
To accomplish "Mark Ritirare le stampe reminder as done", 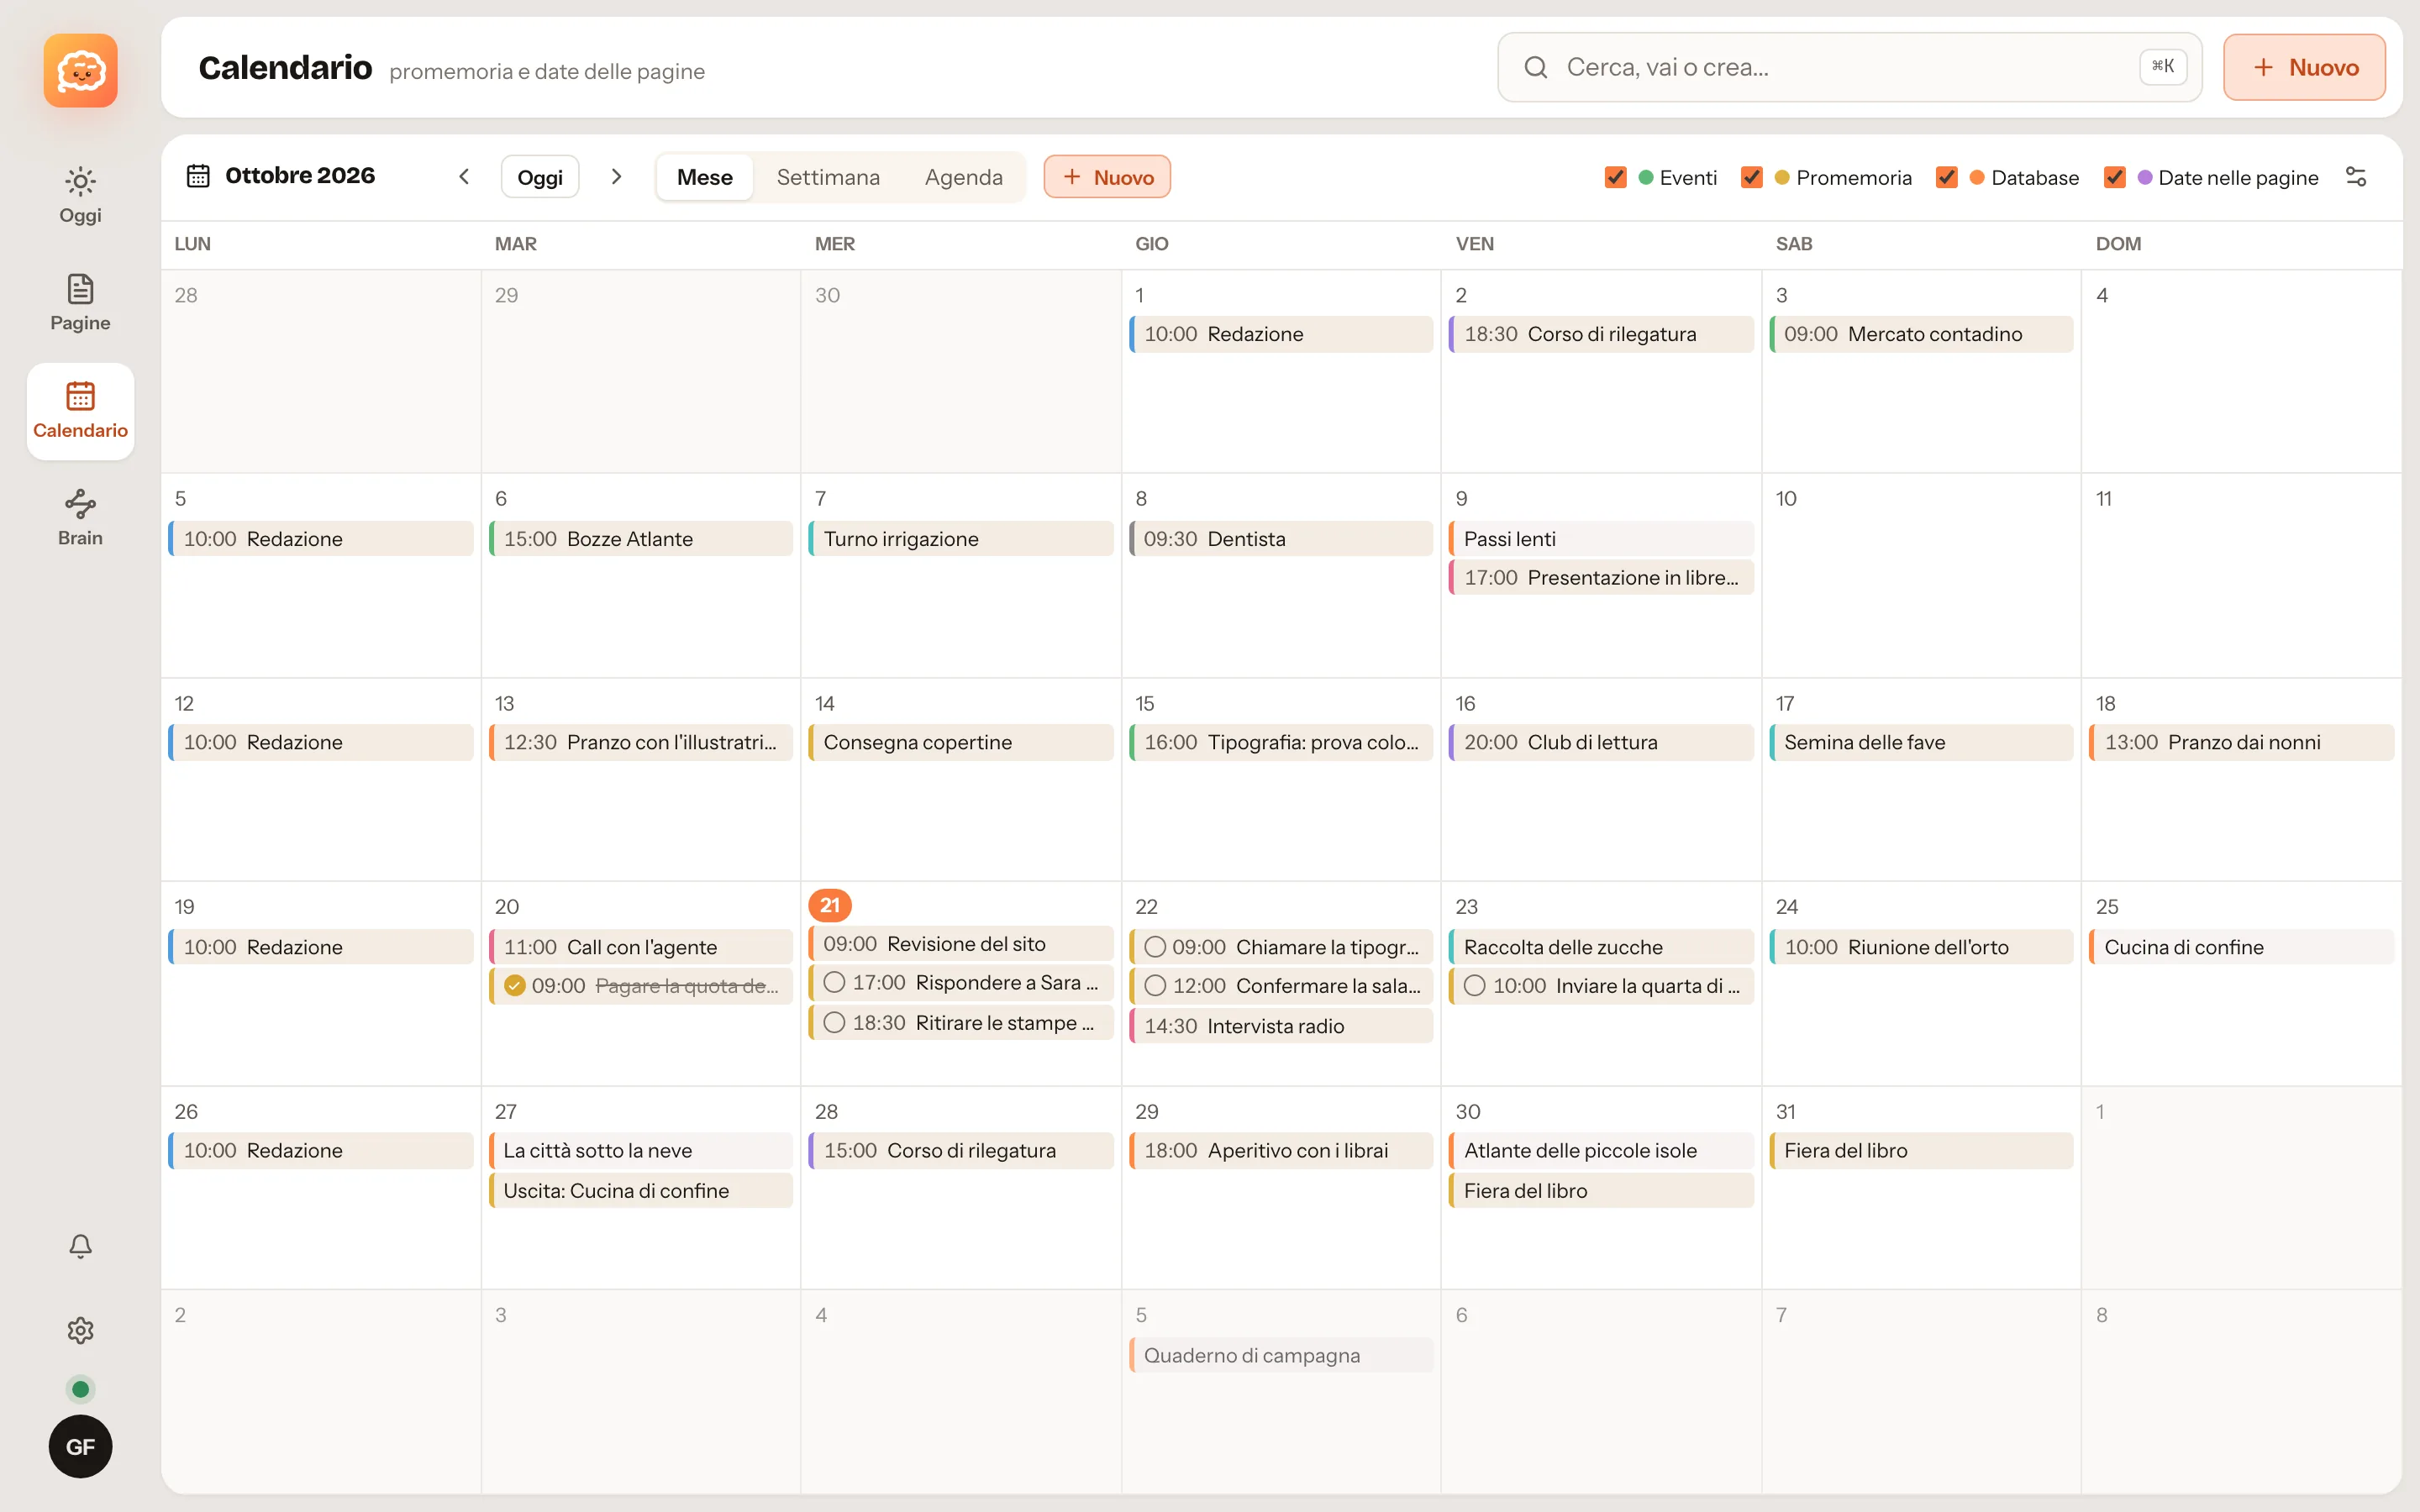I will click(x=834, y=1023).
